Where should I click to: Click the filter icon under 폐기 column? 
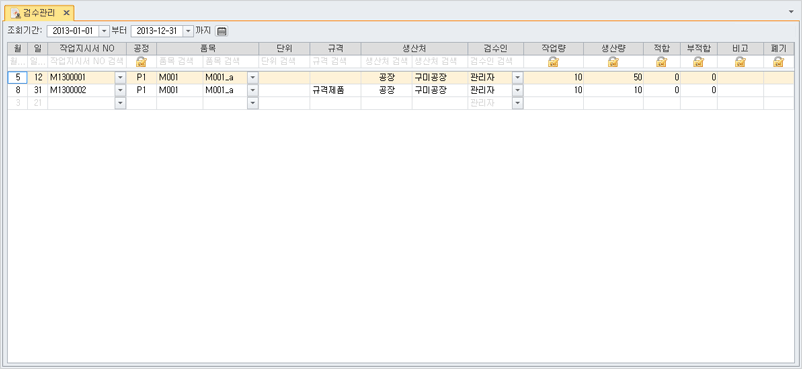point(778,62)
